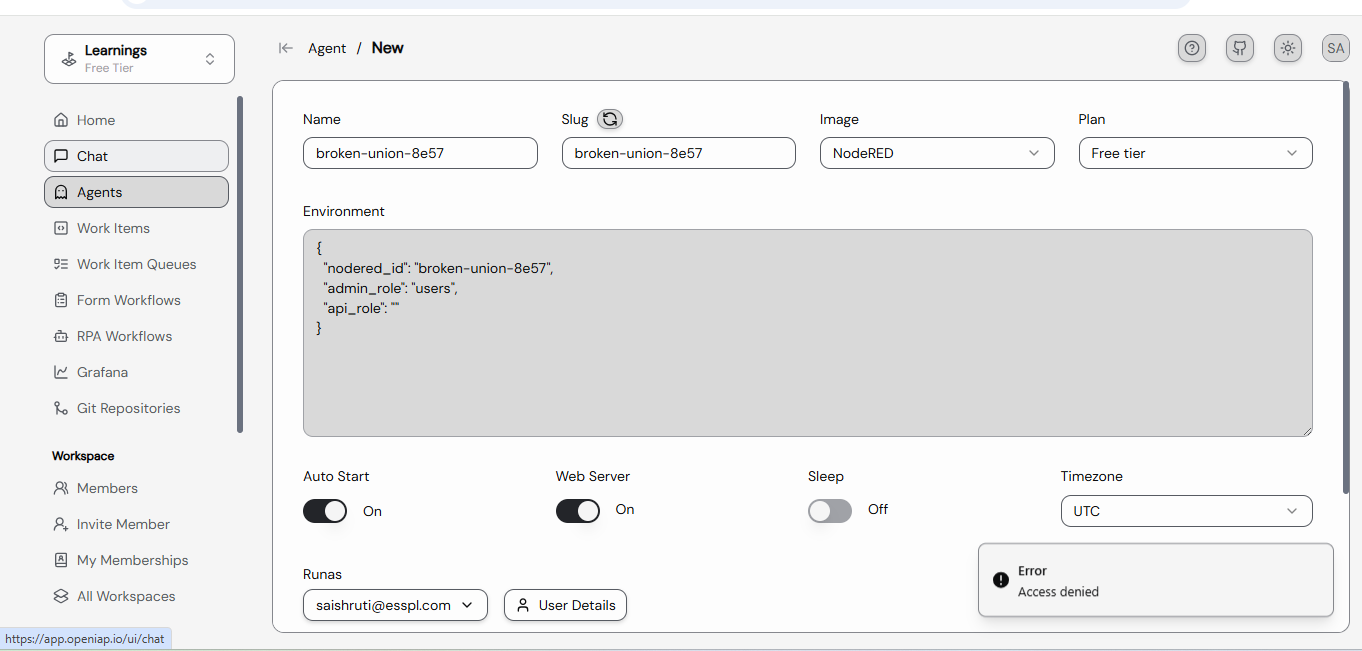1362x651 pixels.
Task: Open the SA user avatar menu
Action: (x=1336, y=48)
